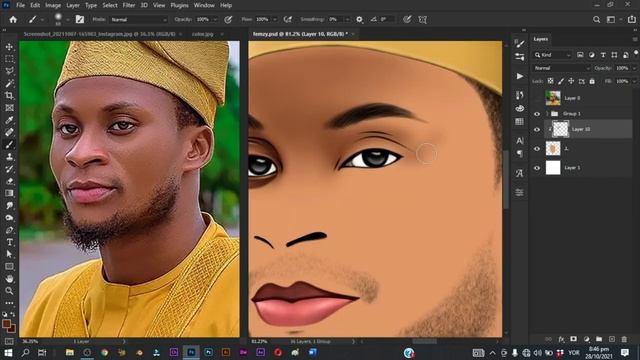Hide Layer 1 with eye icon
640x360 pixels.
[537, 168]
